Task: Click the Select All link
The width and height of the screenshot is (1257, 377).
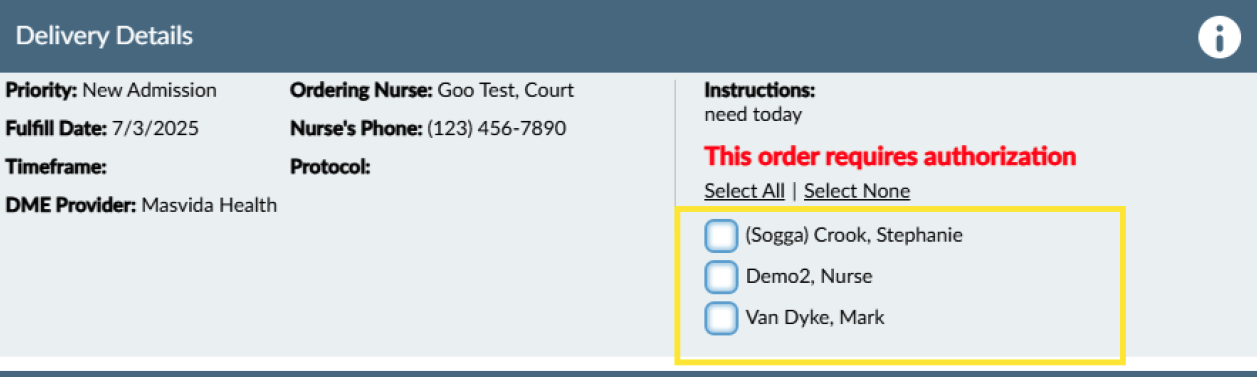Action: 744,191
